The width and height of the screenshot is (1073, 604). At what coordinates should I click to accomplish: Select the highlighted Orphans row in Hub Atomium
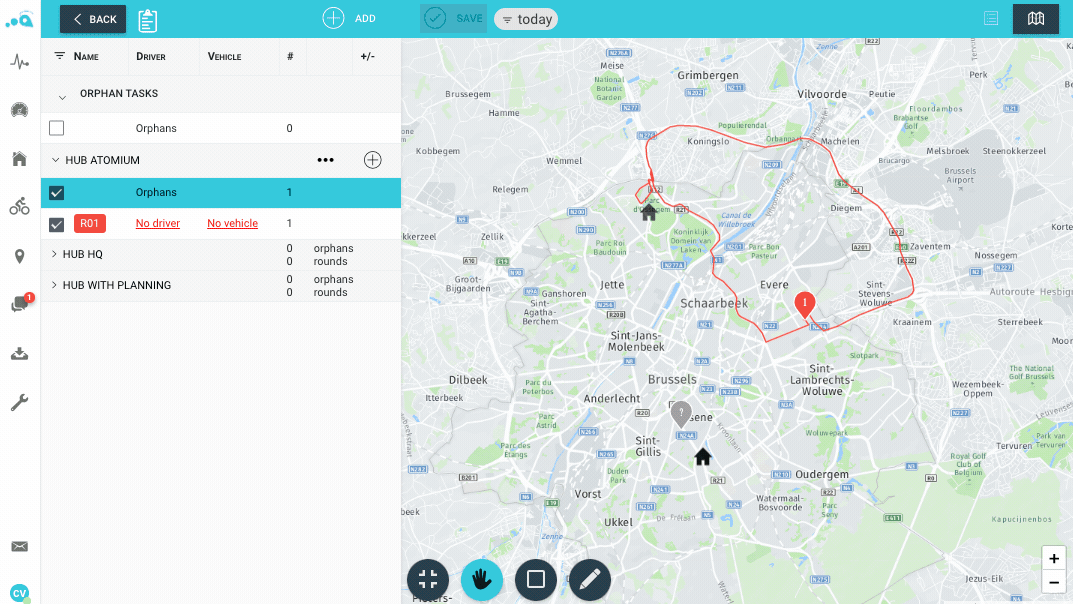click(221, 193)
